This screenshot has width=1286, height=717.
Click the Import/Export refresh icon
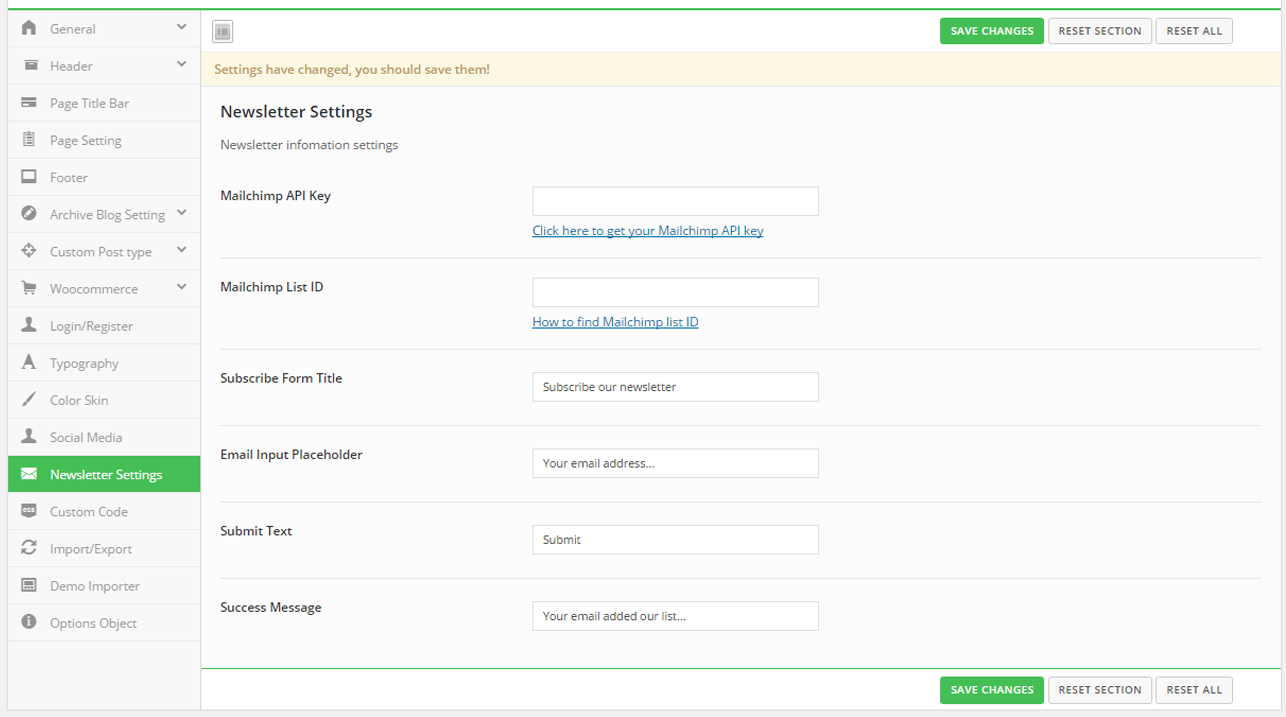(x=29, y=548)
